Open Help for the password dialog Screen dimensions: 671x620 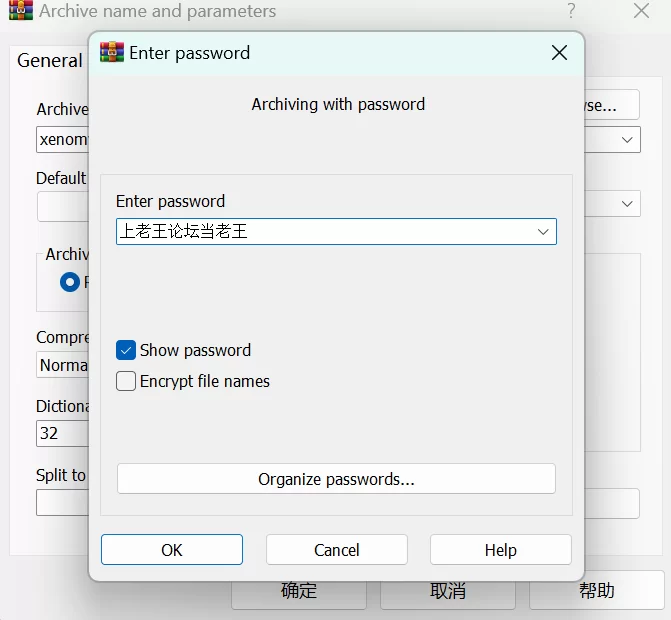pyautogui.click(x=500, y=550)
